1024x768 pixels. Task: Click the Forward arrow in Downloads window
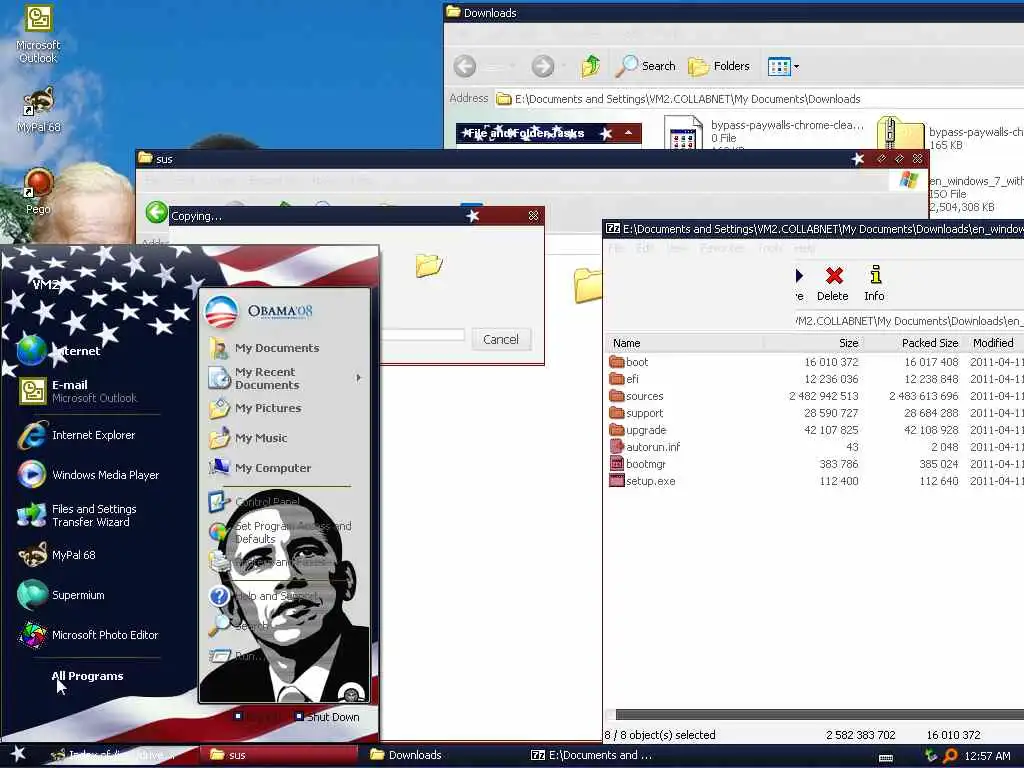tap(543, 66)
